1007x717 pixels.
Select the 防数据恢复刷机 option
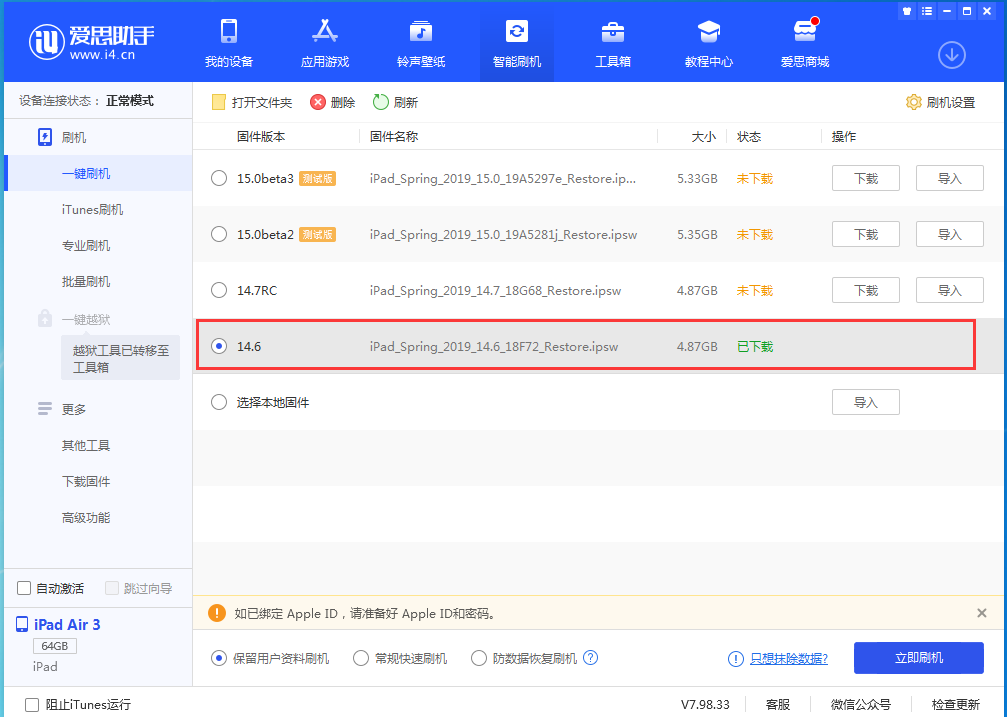(x=479, y=657)
